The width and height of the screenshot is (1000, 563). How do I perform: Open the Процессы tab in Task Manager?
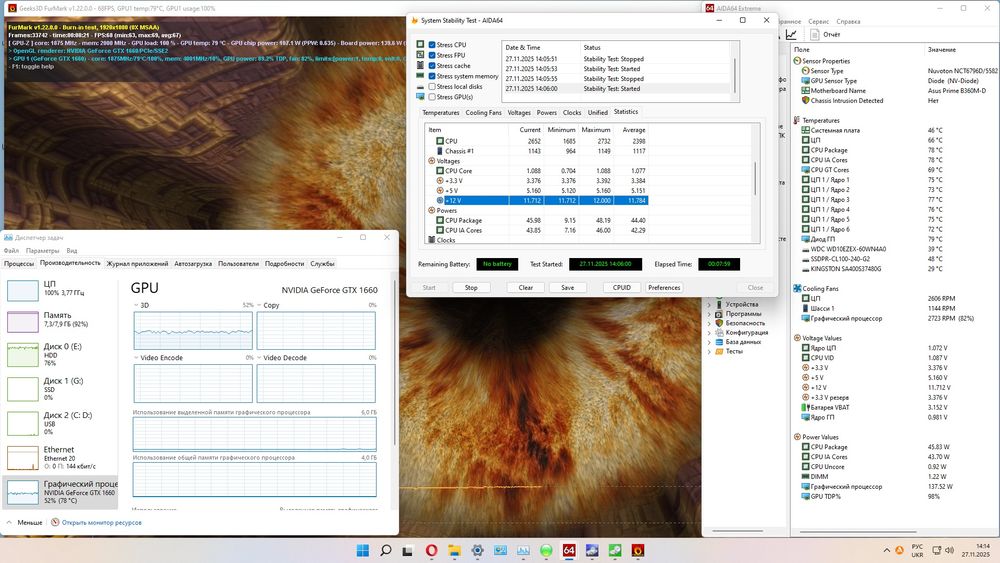tap(18, 263)
